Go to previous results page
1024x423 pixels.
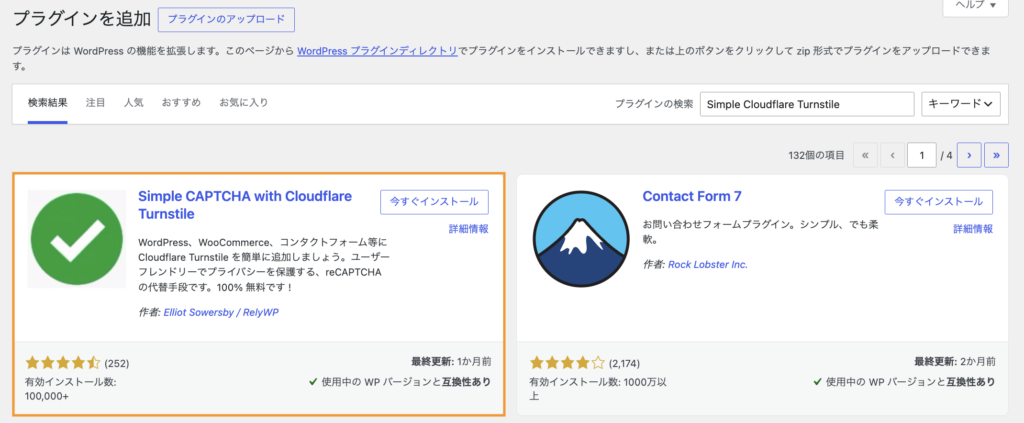(892, 155)
